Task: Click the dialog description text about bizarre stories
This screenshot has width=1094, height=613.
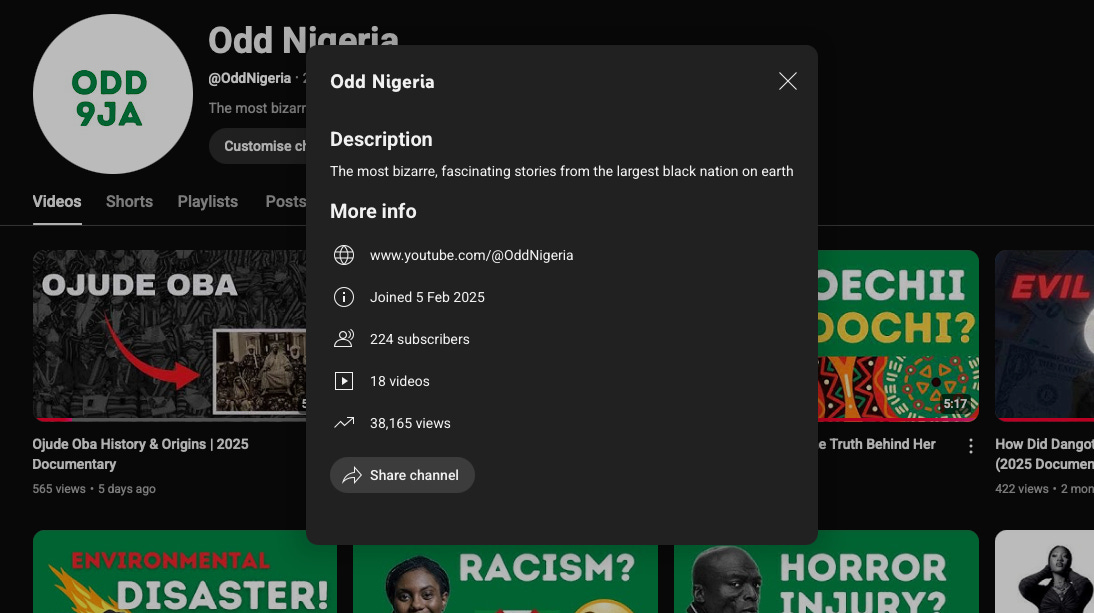Action: click(562, 171)
